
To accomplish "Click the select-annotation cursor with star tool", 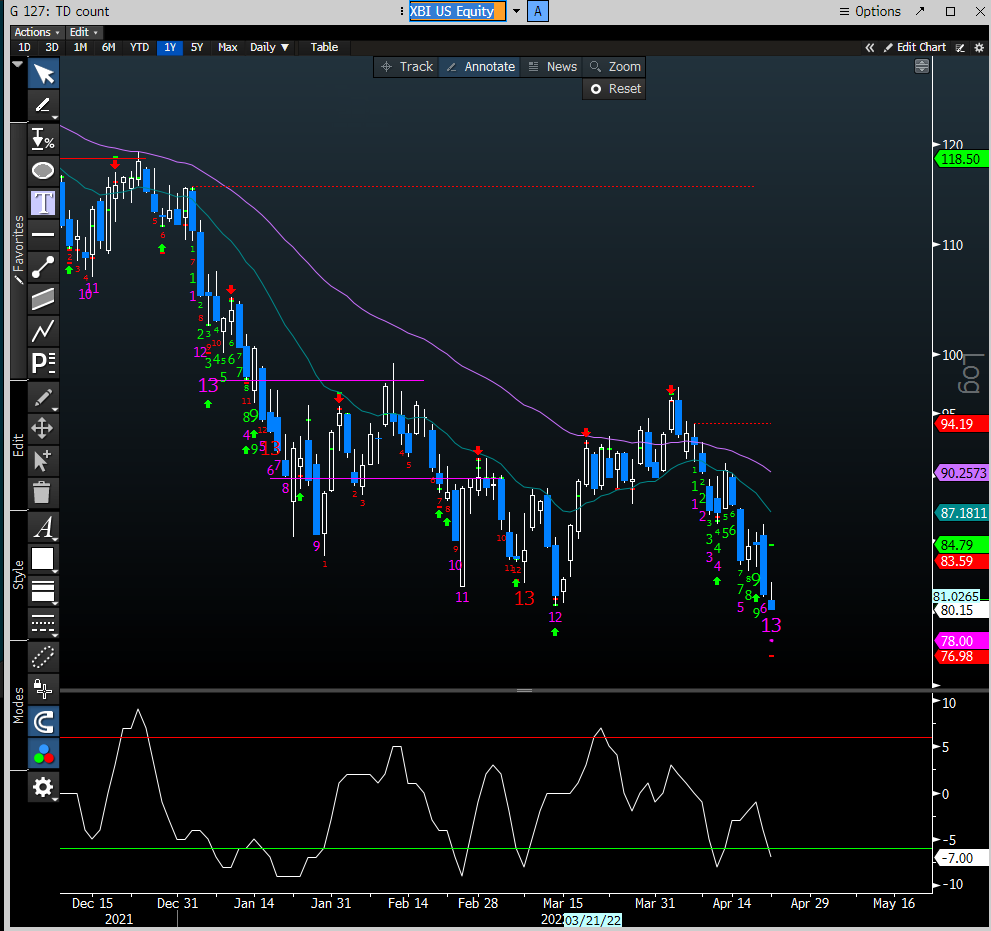I will click(42, 461).
